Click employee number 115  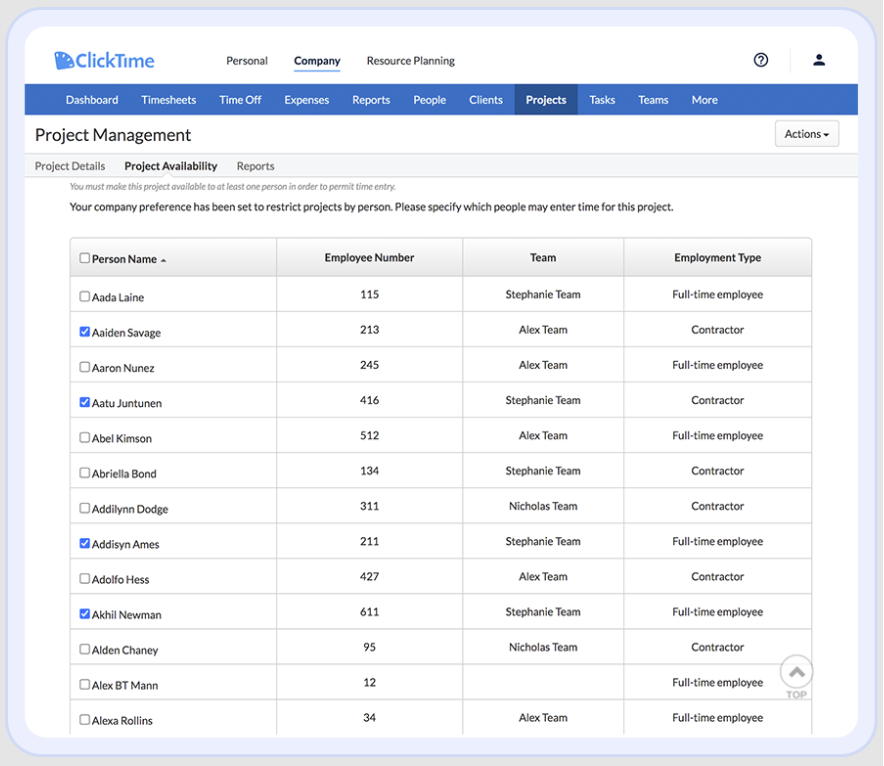pos(369,294)
